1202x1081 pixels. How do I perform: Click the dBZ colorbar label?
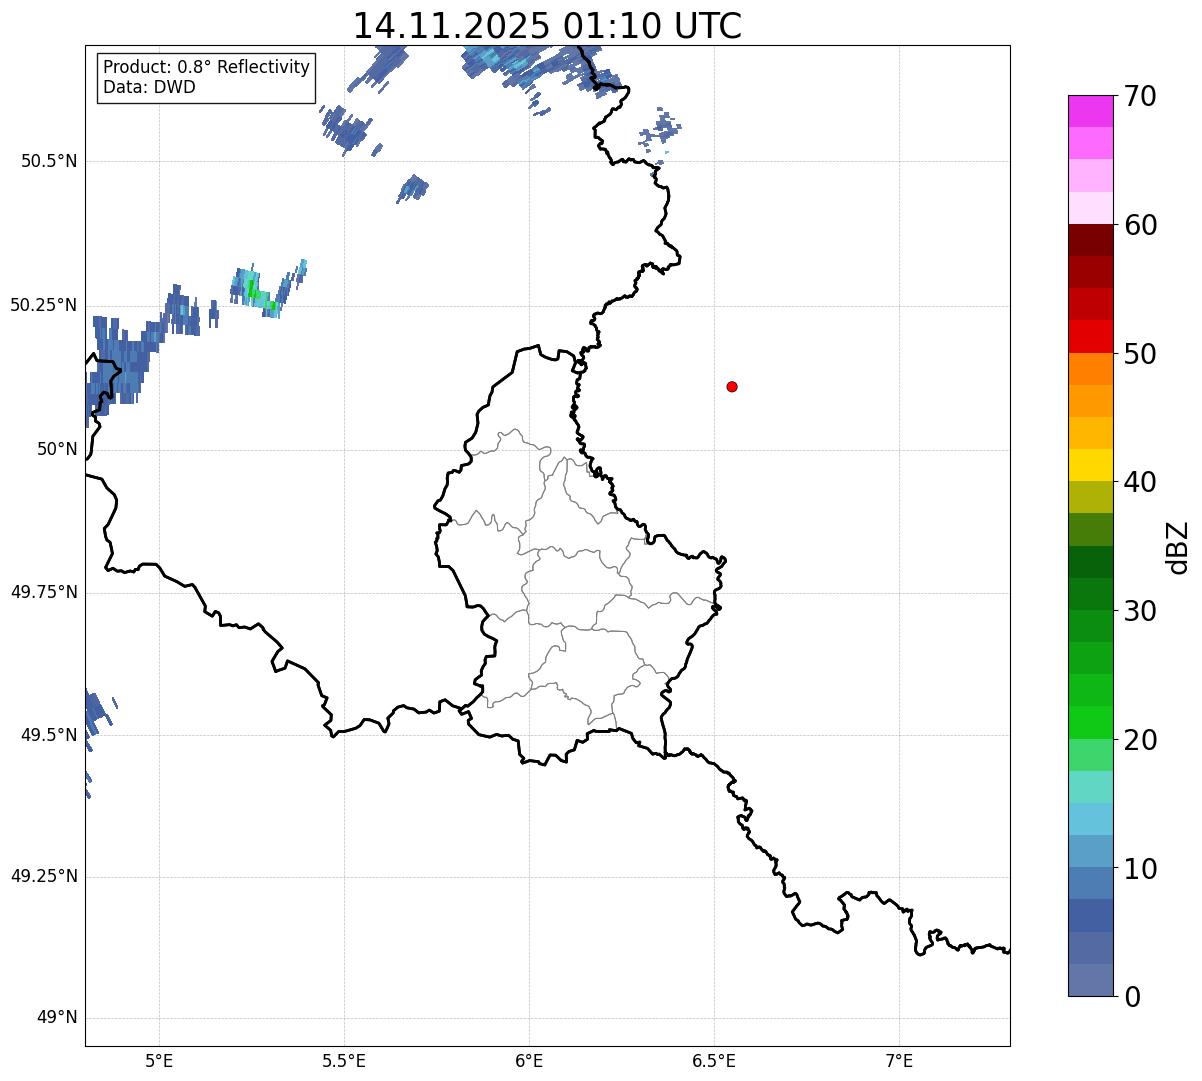(x=1178, y=546)
